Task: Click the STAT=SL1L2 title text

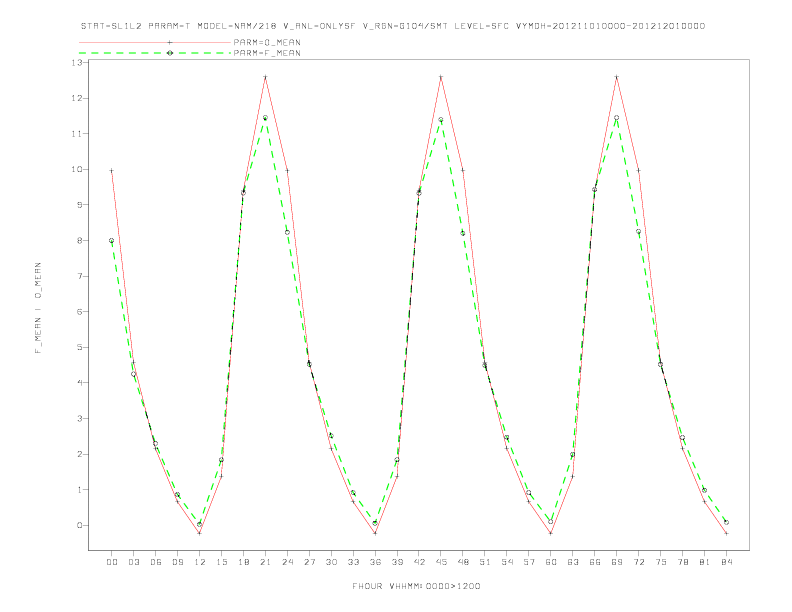Action: [x=111, y=26]
